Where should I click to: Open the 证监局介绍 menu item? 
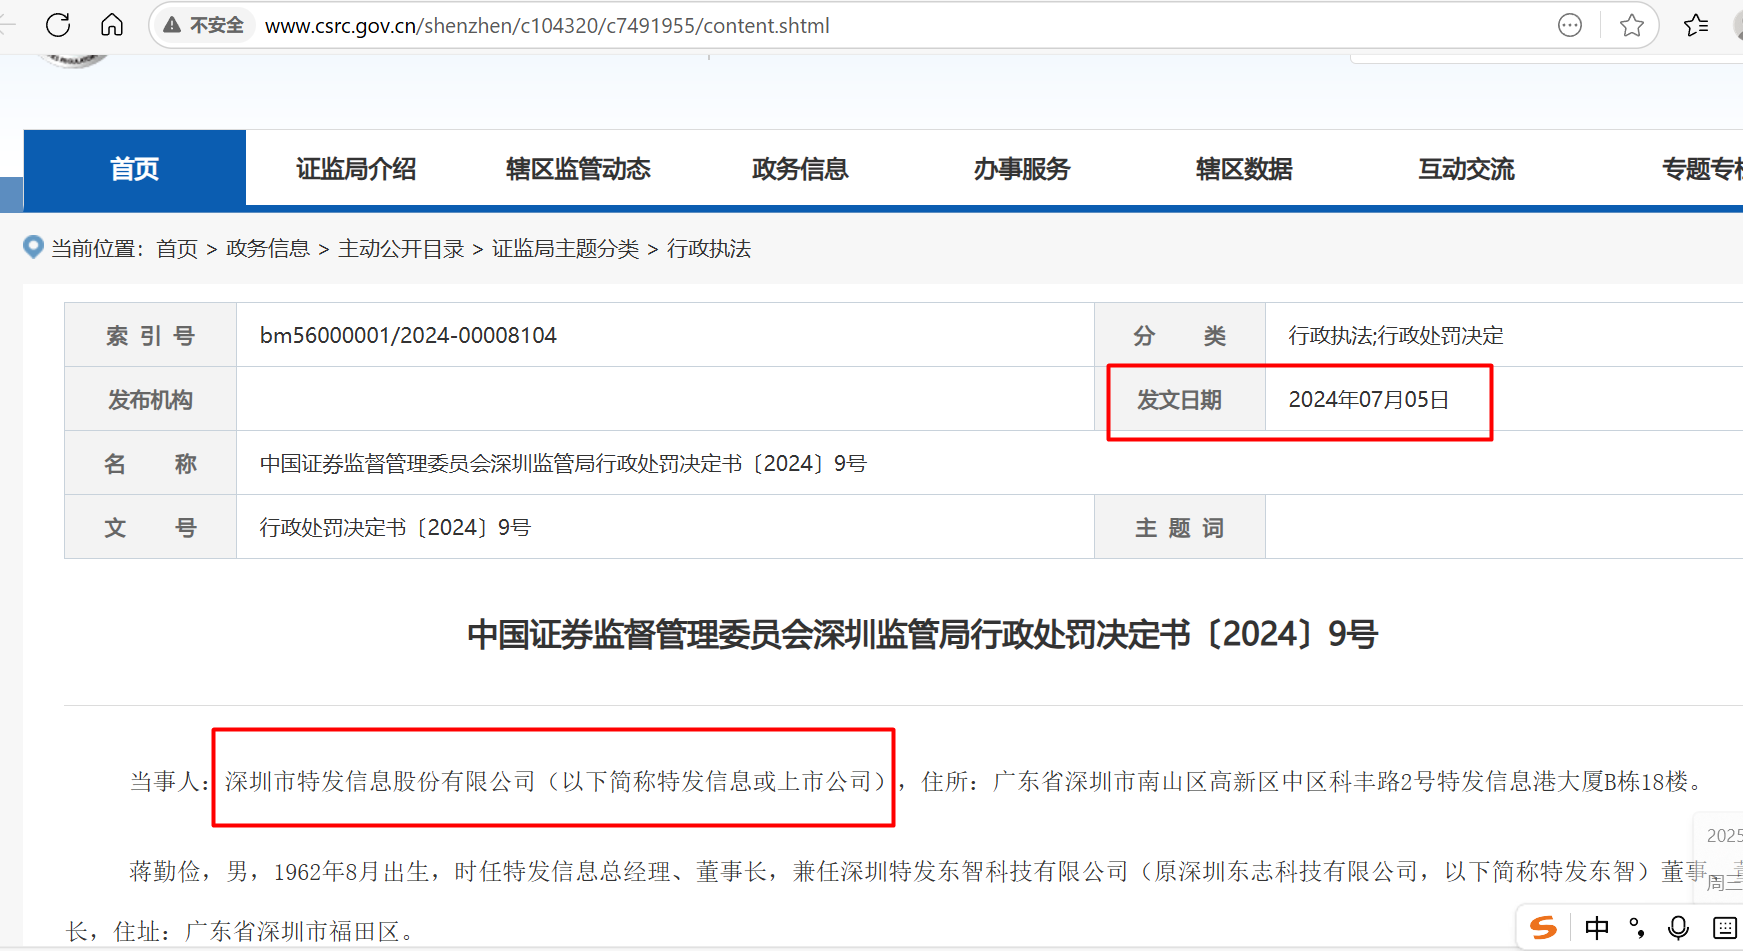click(x=356, y=168)
